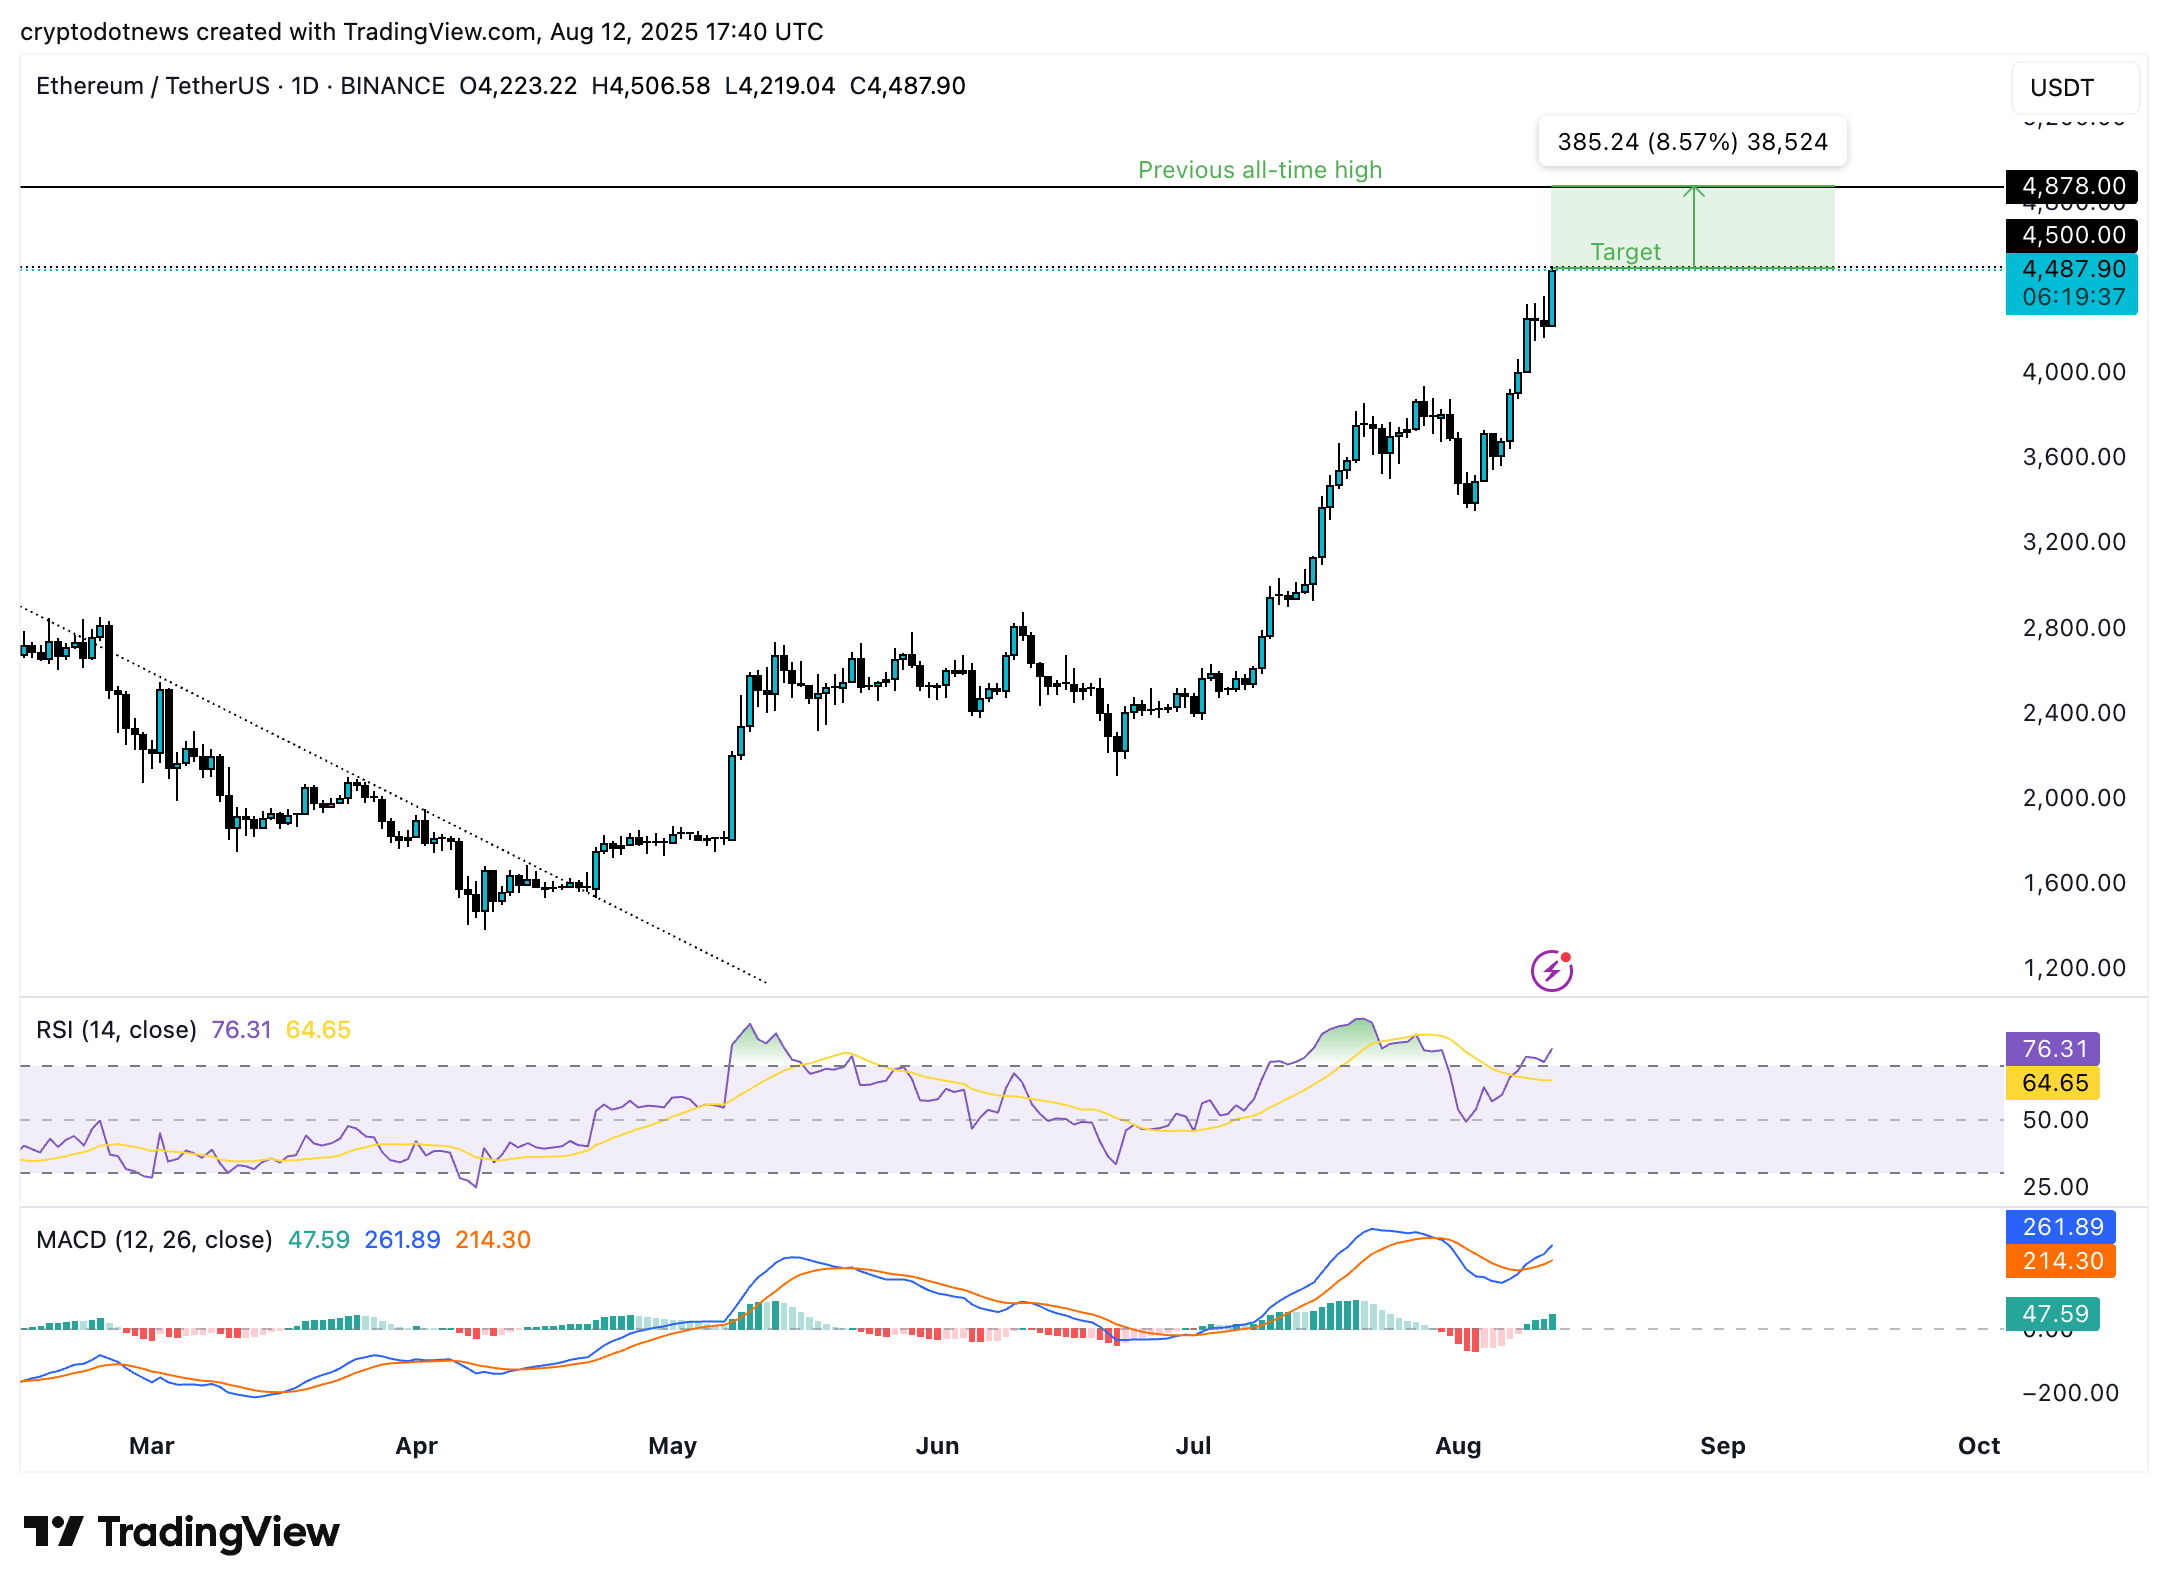Click the Target annotation label
The image size is (2168, 1592).
(1625, 252)
